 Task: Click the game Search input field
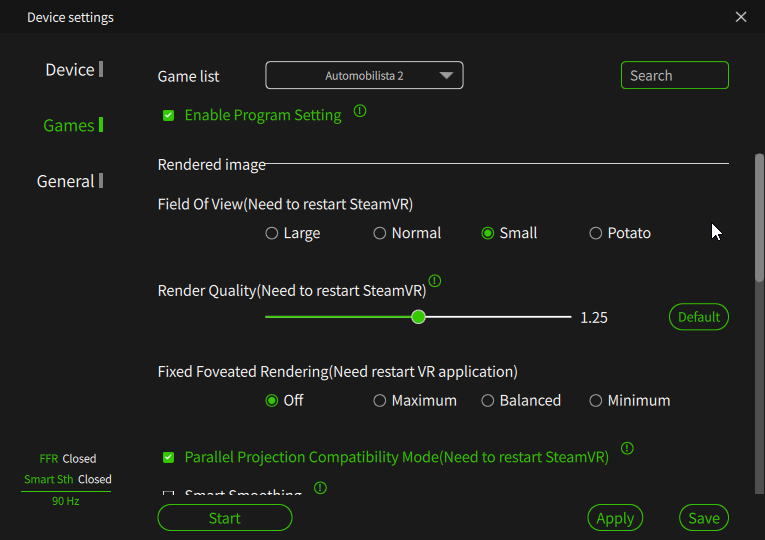(x=674, y=75)
